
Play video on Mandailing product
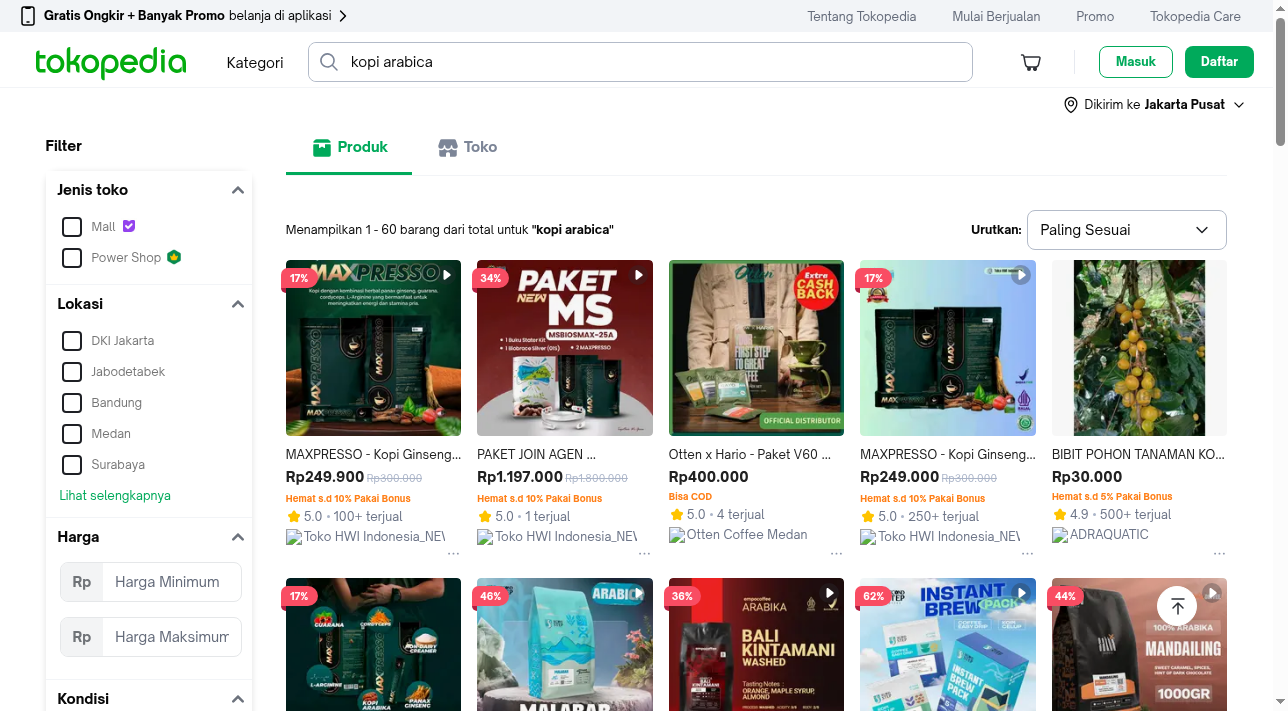click(1212, 593)
